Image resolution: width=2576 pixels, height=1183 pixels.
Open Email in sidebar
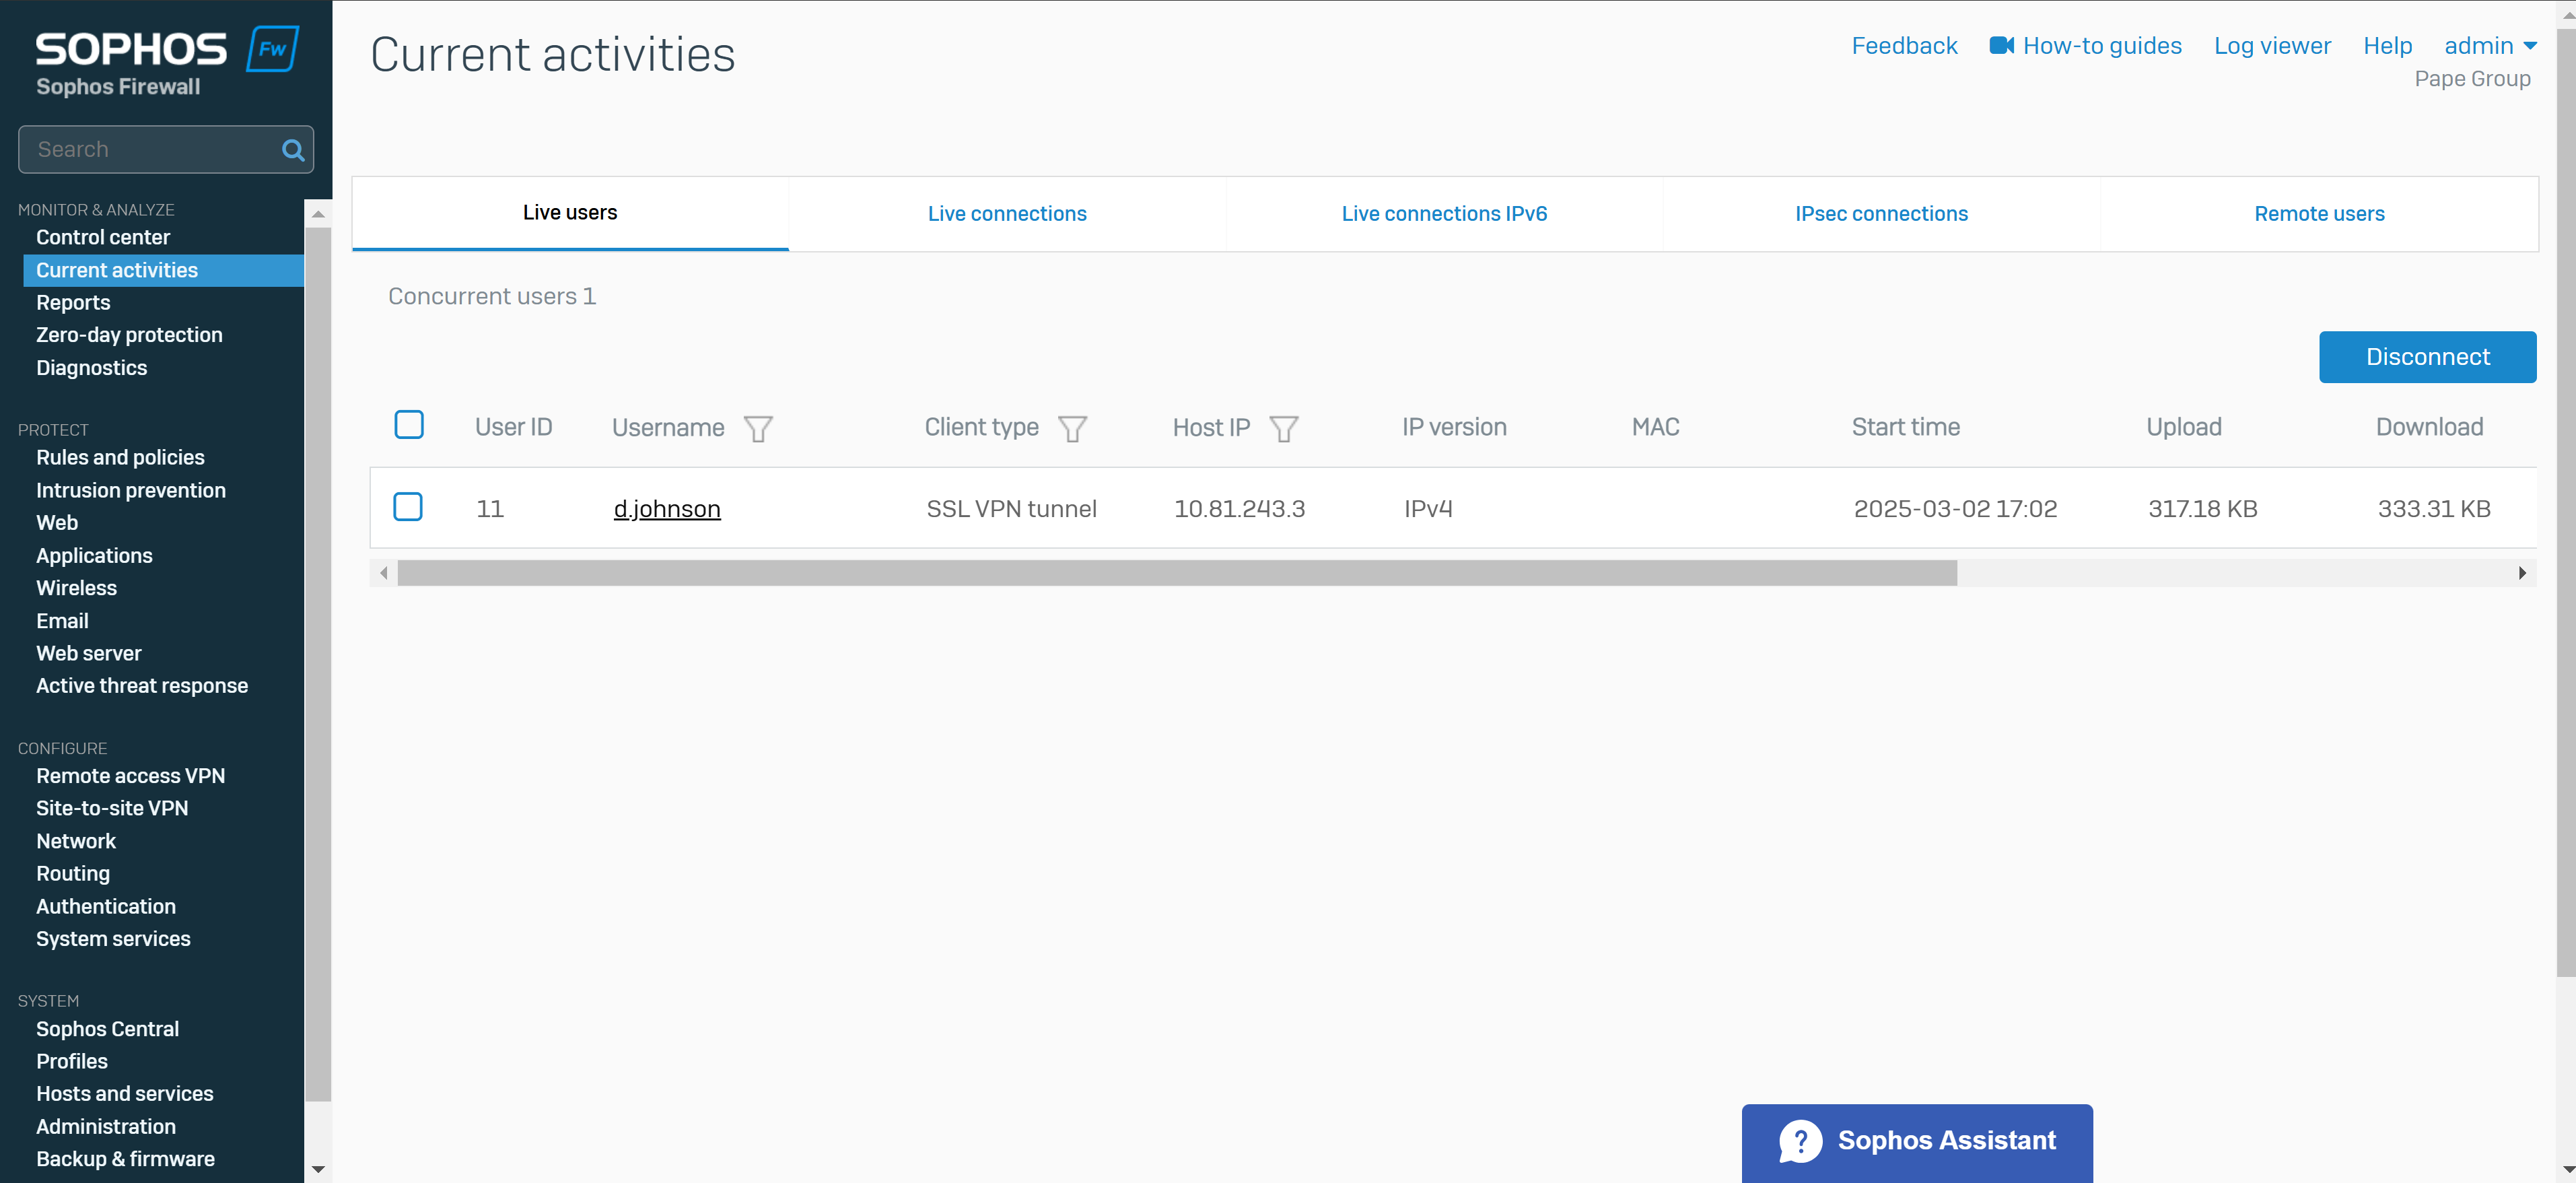click(x=62, y=621)
